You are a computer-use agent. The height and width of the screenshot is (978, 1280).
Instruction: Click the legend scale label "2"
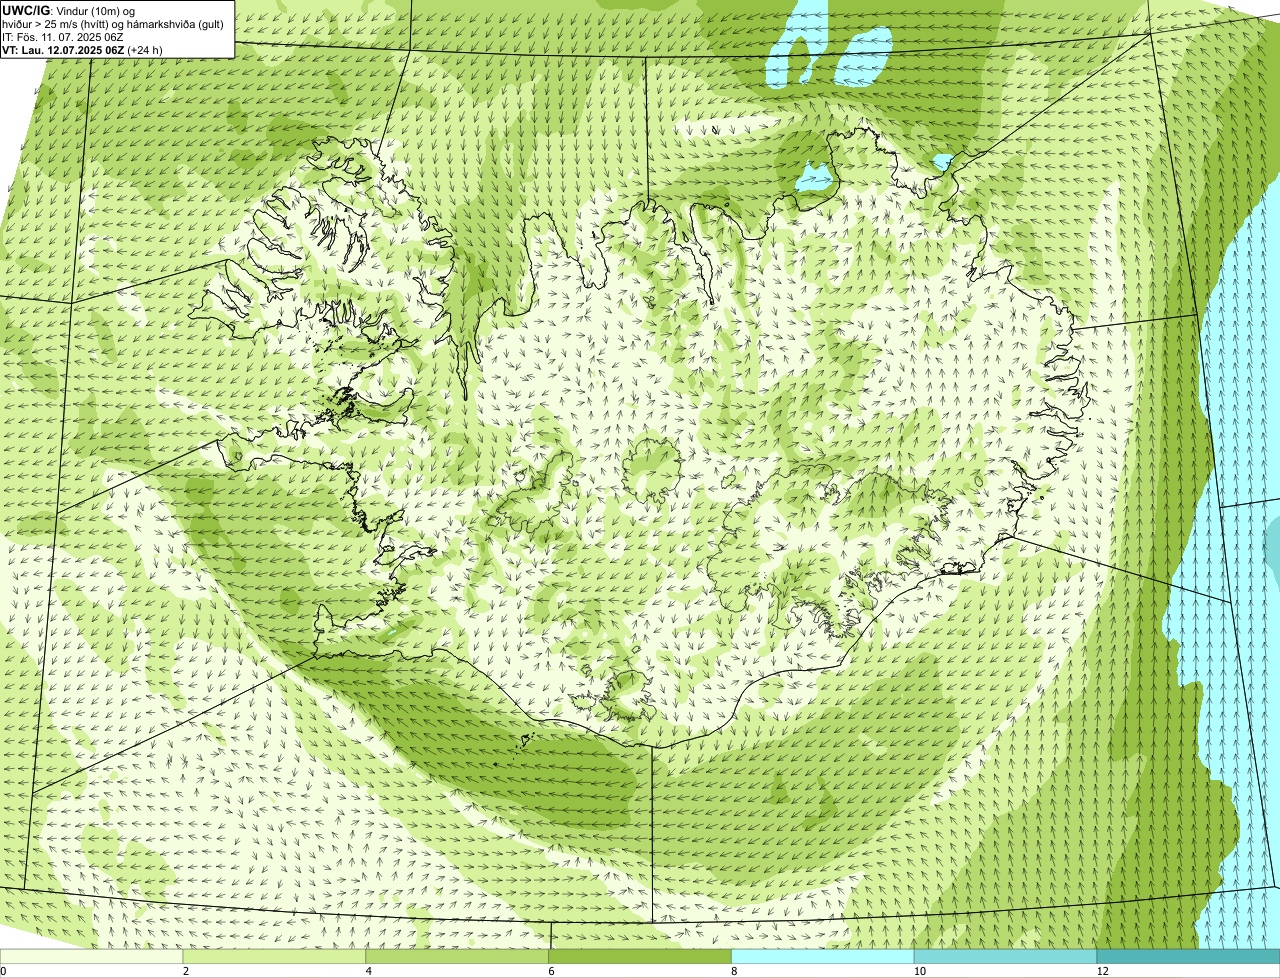(x=185, y=971)
